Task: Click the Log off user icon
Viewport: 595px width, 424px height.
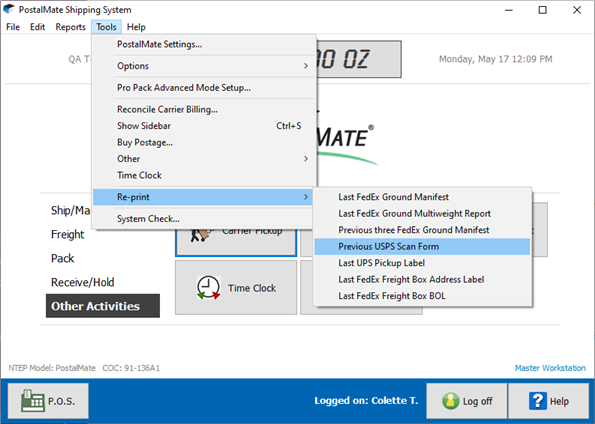Action: 450,401
